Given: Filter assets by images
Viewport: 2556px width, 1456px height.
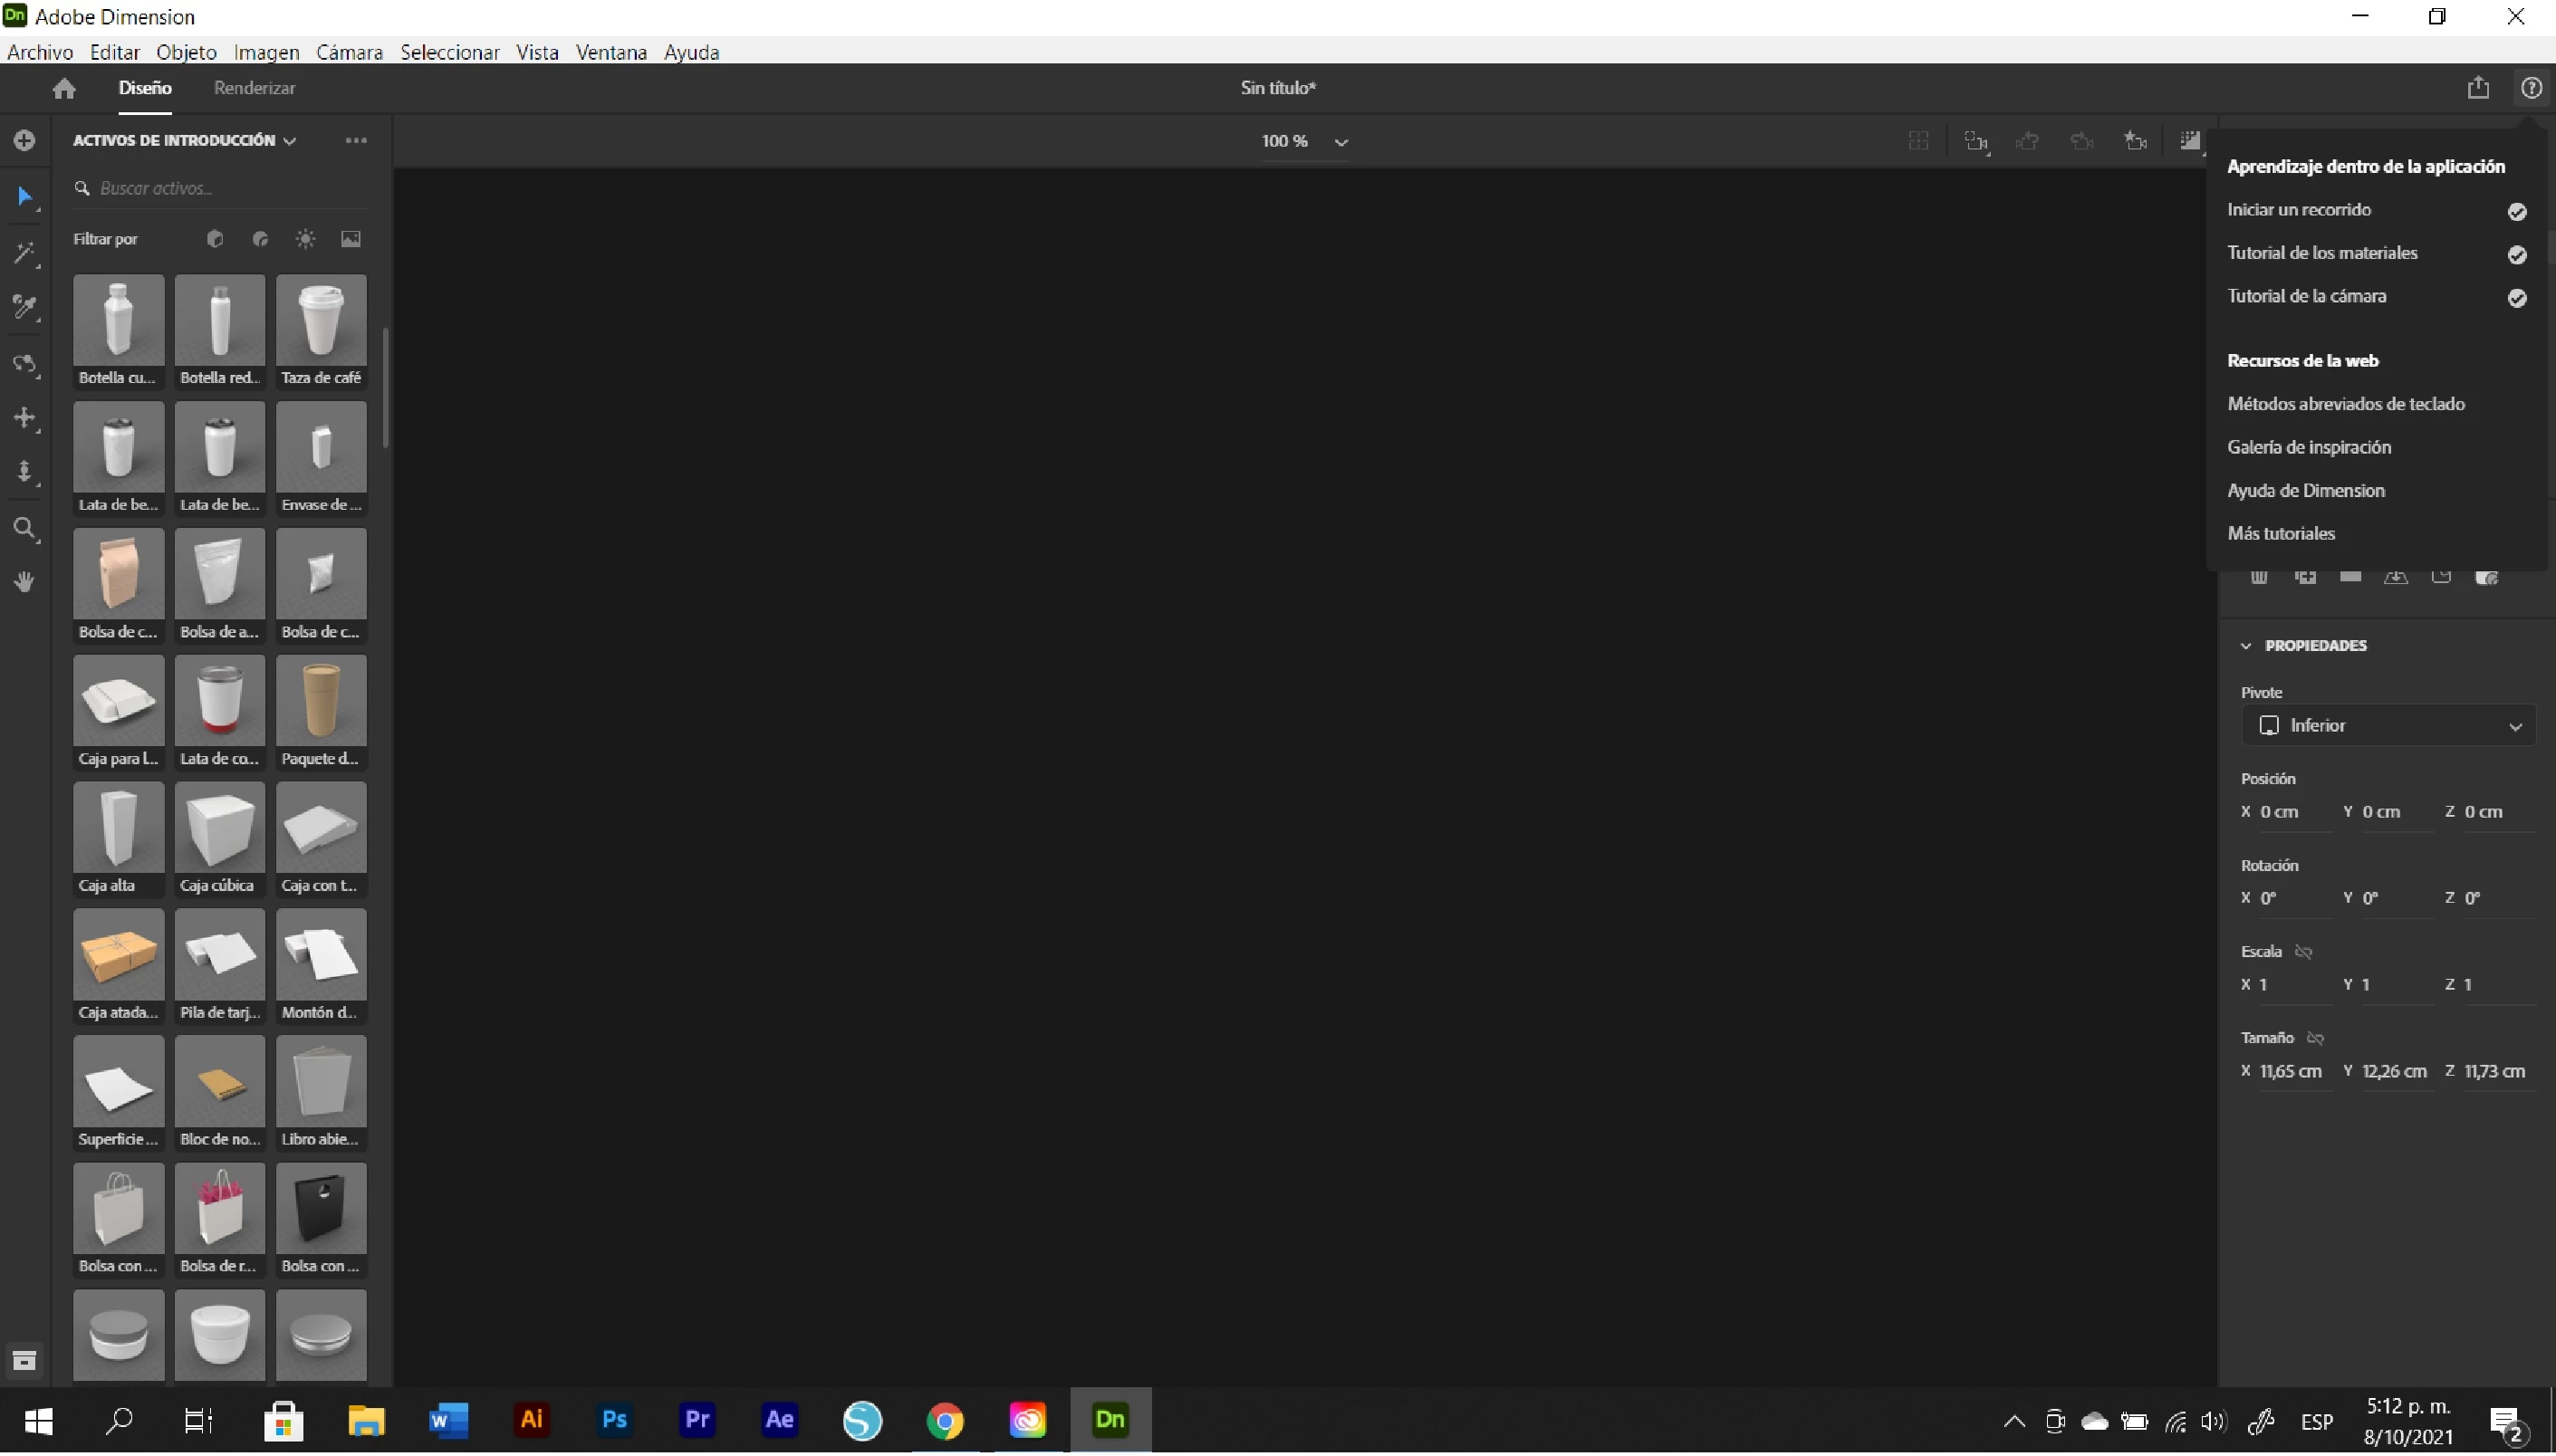Looking at the screenshot, I should click(350, 239).
